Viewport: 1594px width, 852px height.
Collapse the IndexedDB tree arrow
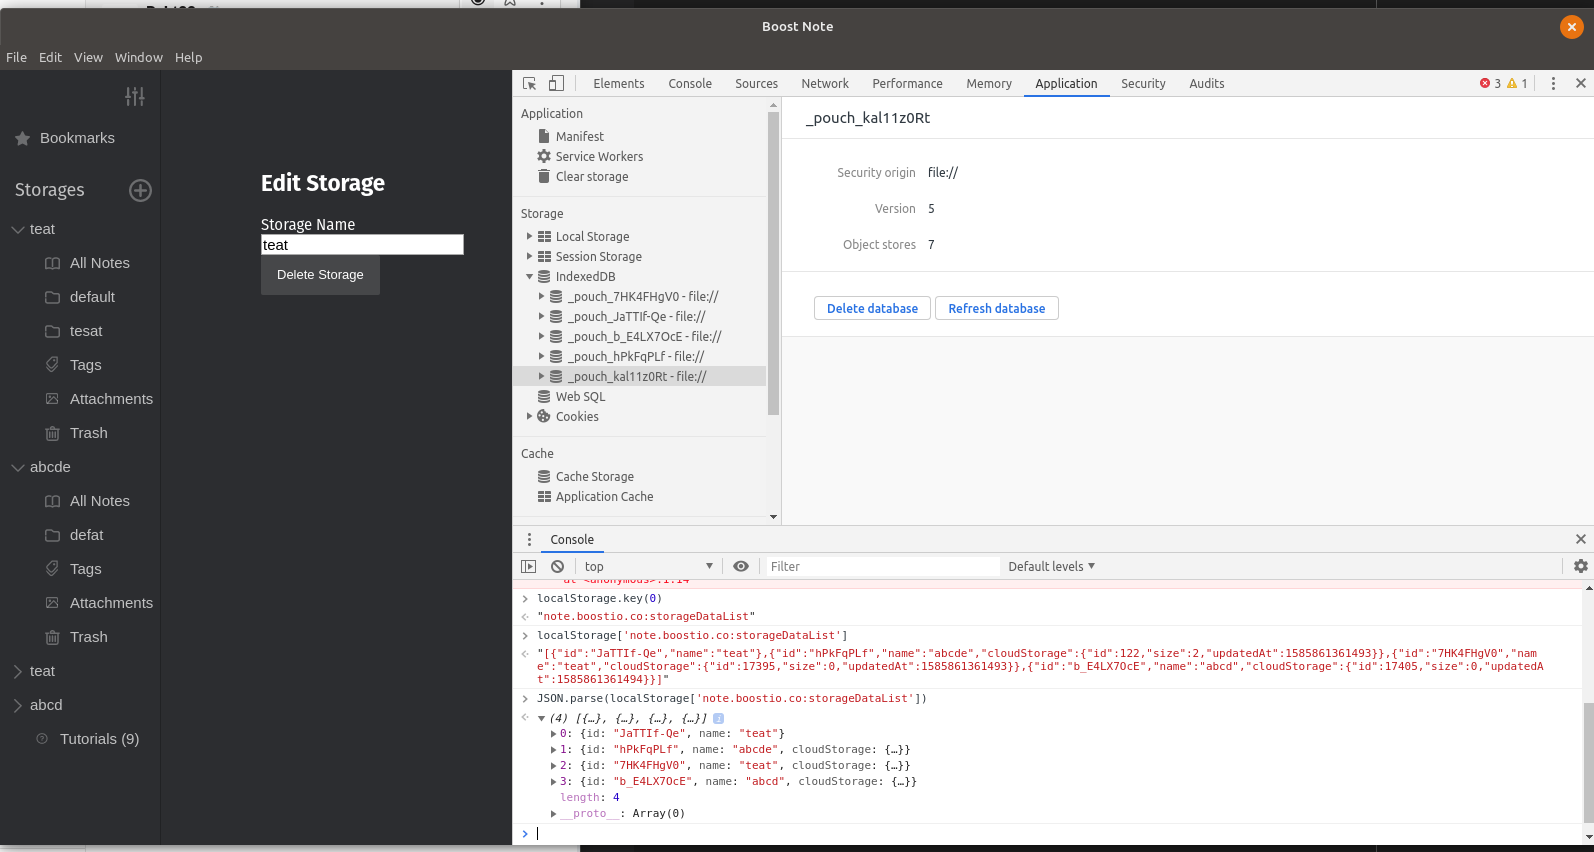pyautogui.click(x=529, y=276)
